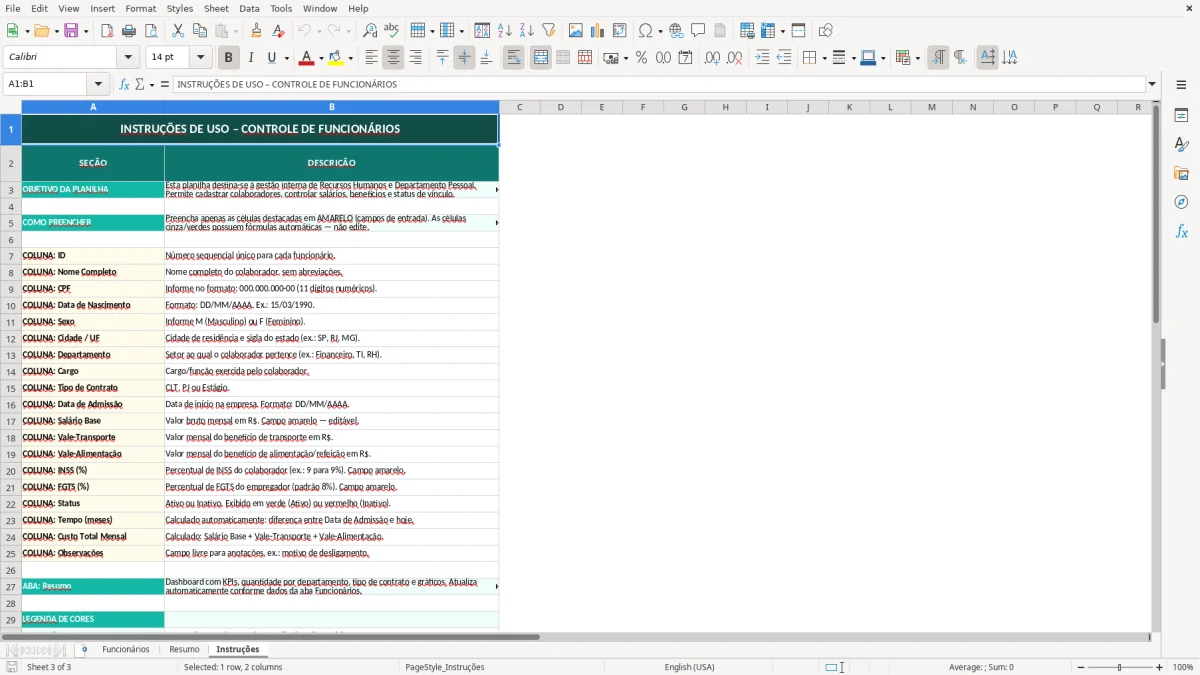1200x675 pixels.
Task: Open the font size dropdown
Action: [200, 58]
